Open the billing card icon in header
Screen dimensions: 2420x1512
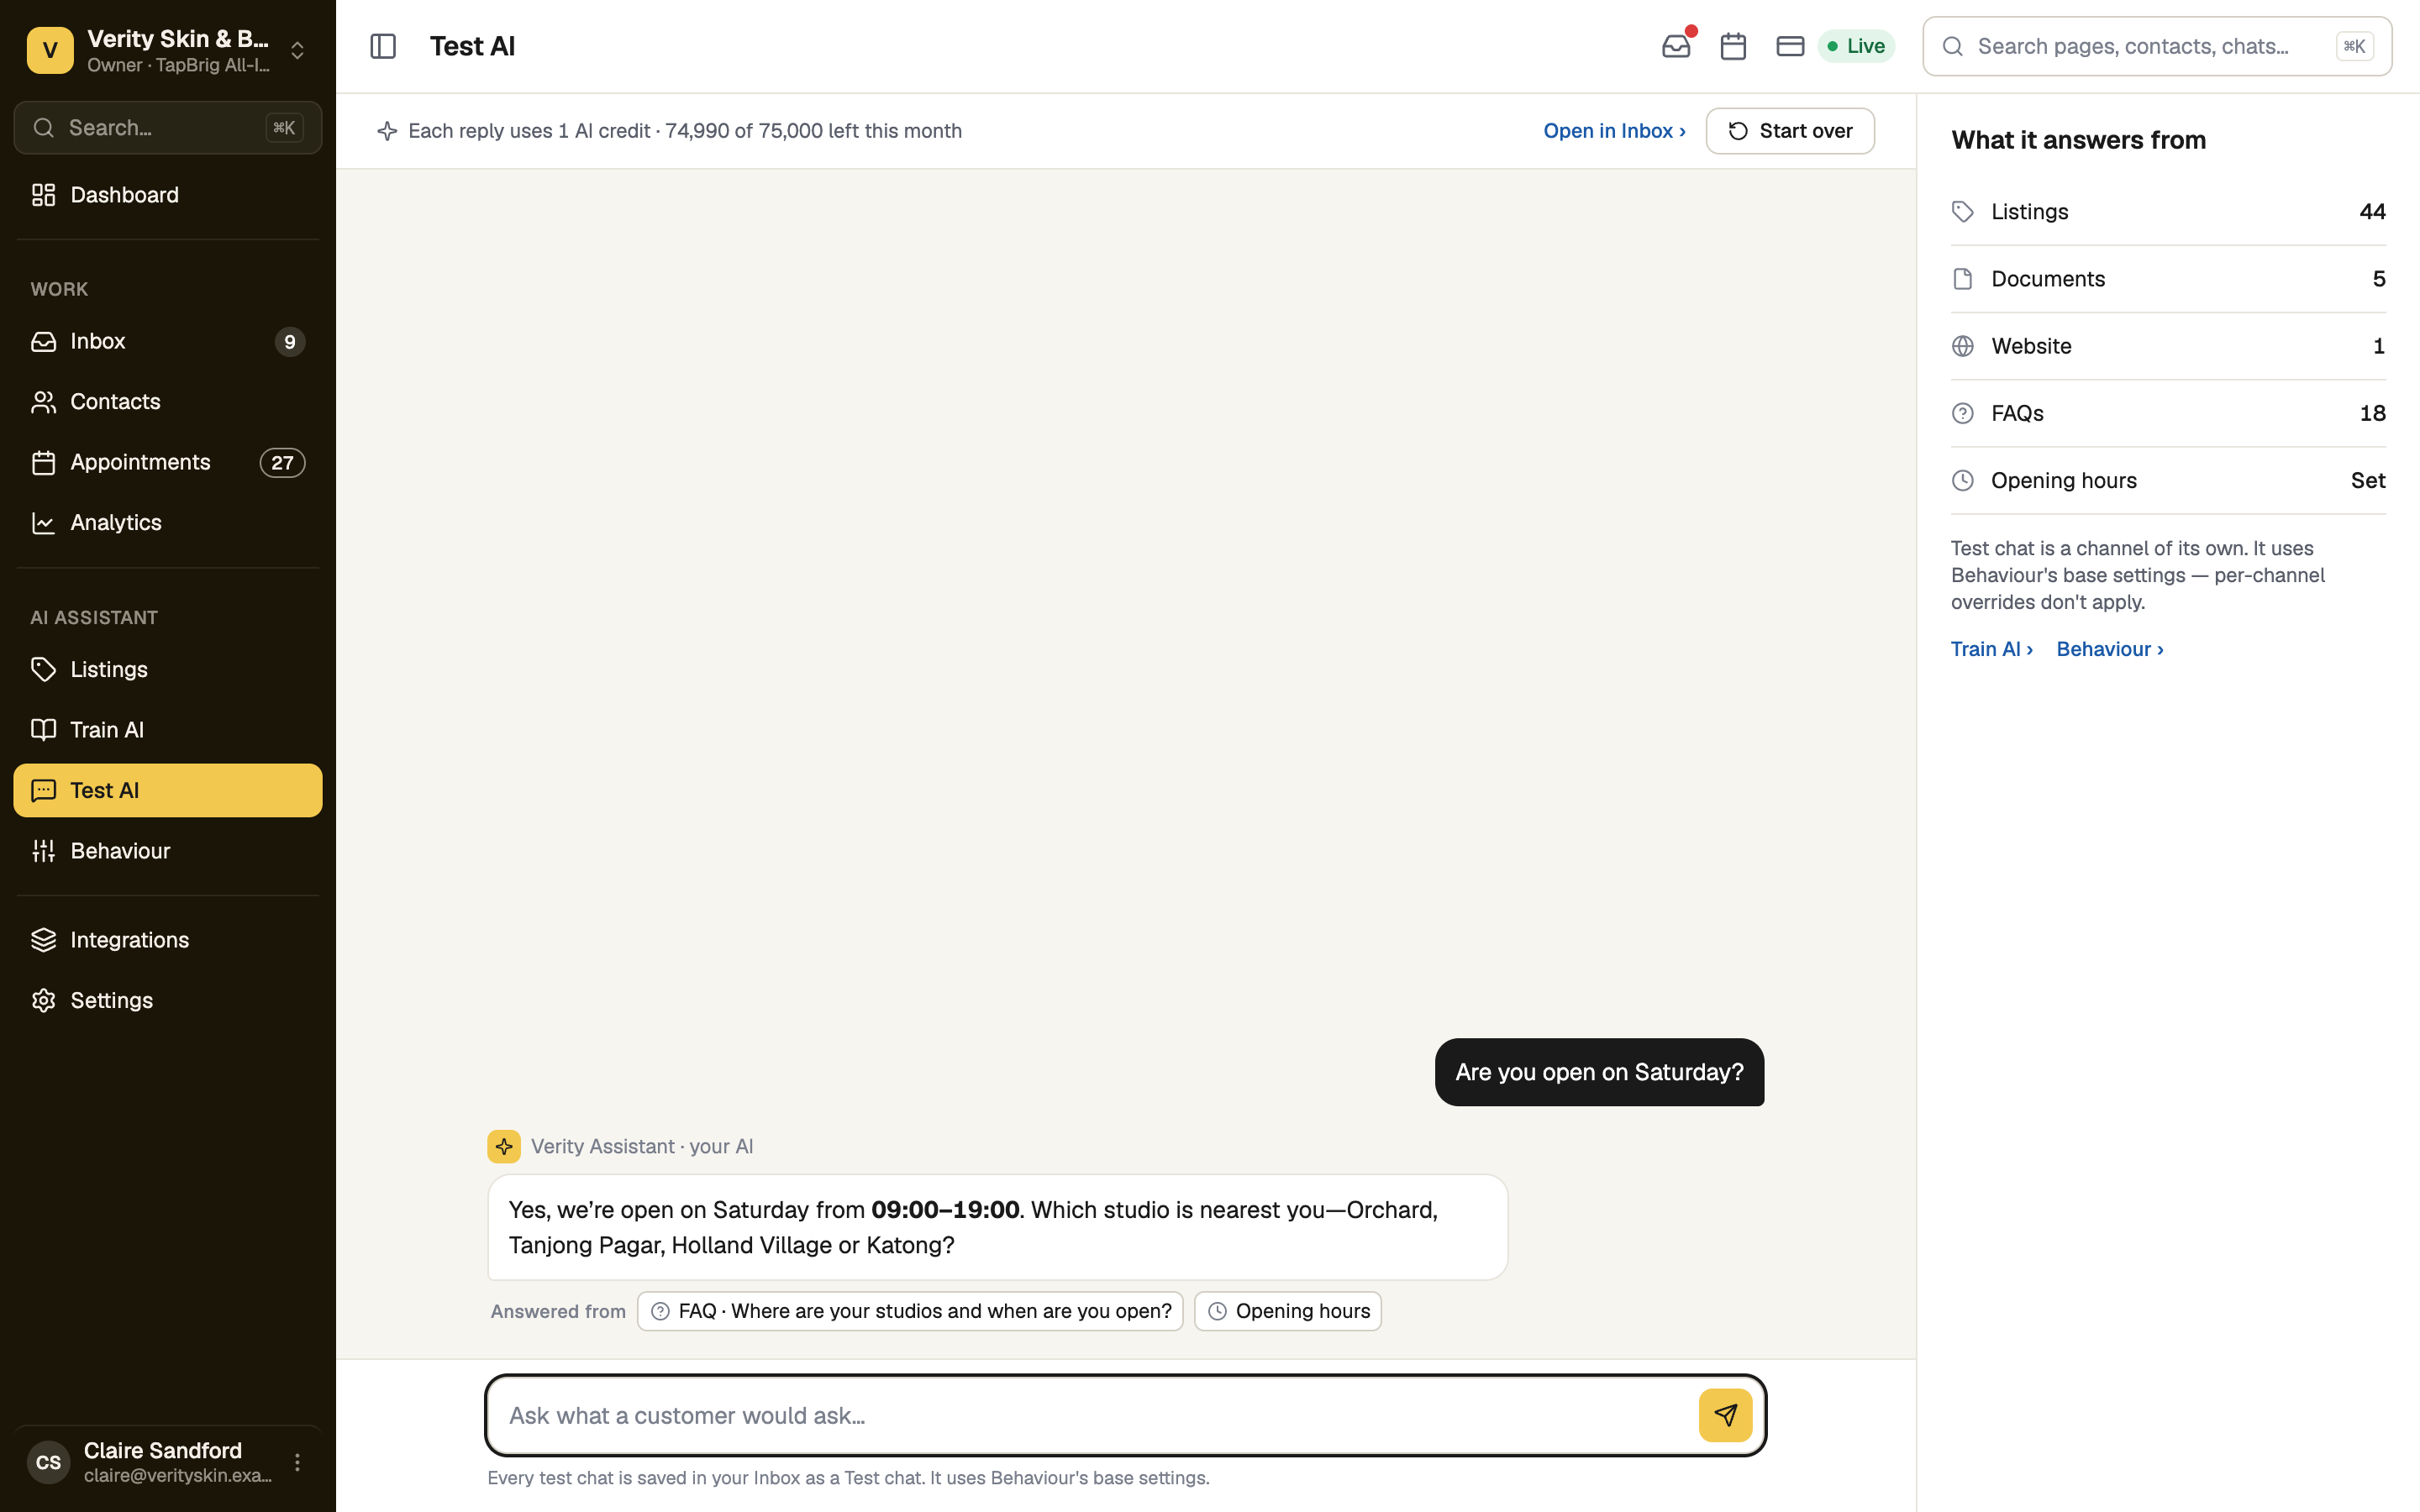[1790, 46]
